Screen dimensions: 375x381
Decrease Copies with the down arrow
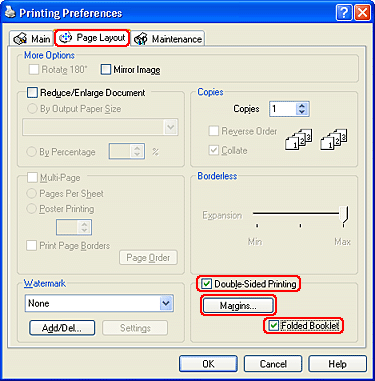(x=302, y=112)
